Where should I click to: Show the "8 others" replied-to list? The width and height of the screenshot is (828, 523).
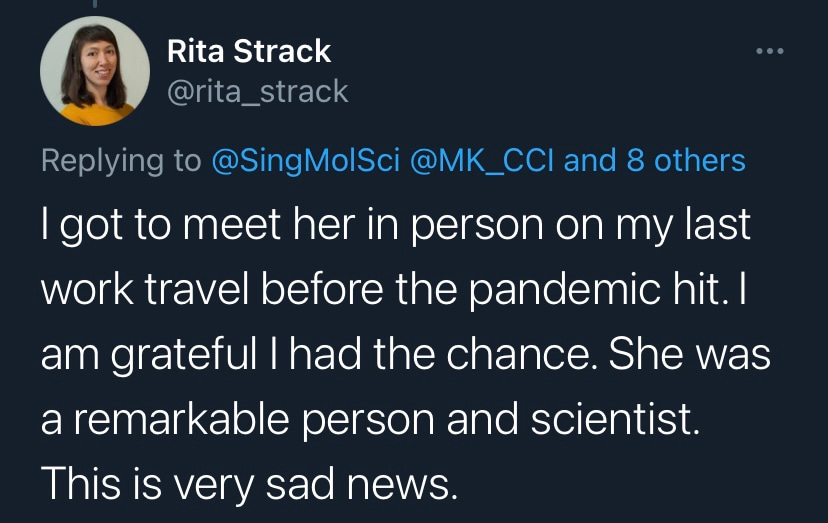(686, 160)
